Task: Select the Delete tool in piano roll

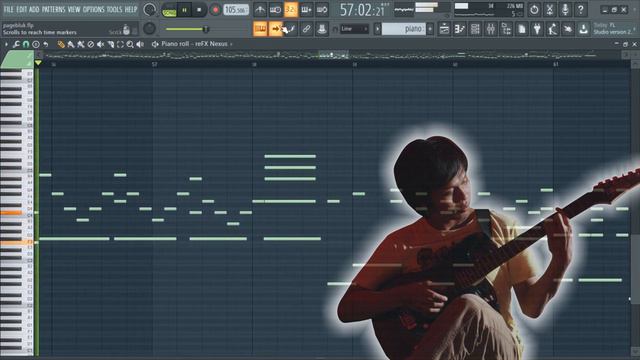Action: pyautogui.click(x=91, y=44)
